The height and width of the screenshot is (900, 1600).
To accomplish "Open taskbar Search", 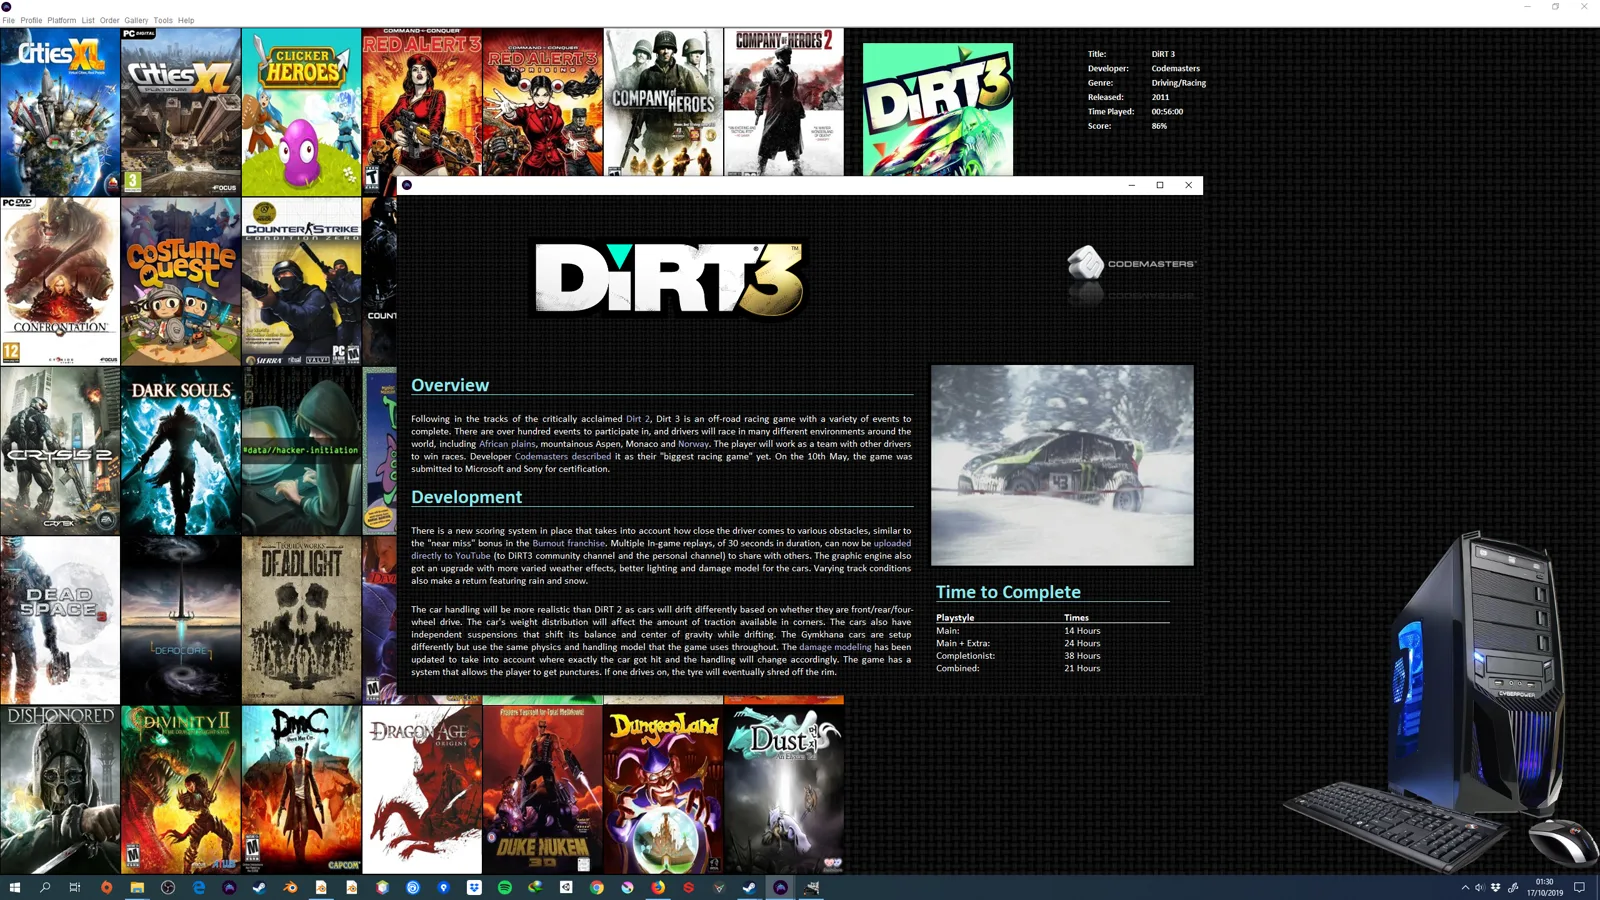I will pyautogui.click(x=45, y=887).
